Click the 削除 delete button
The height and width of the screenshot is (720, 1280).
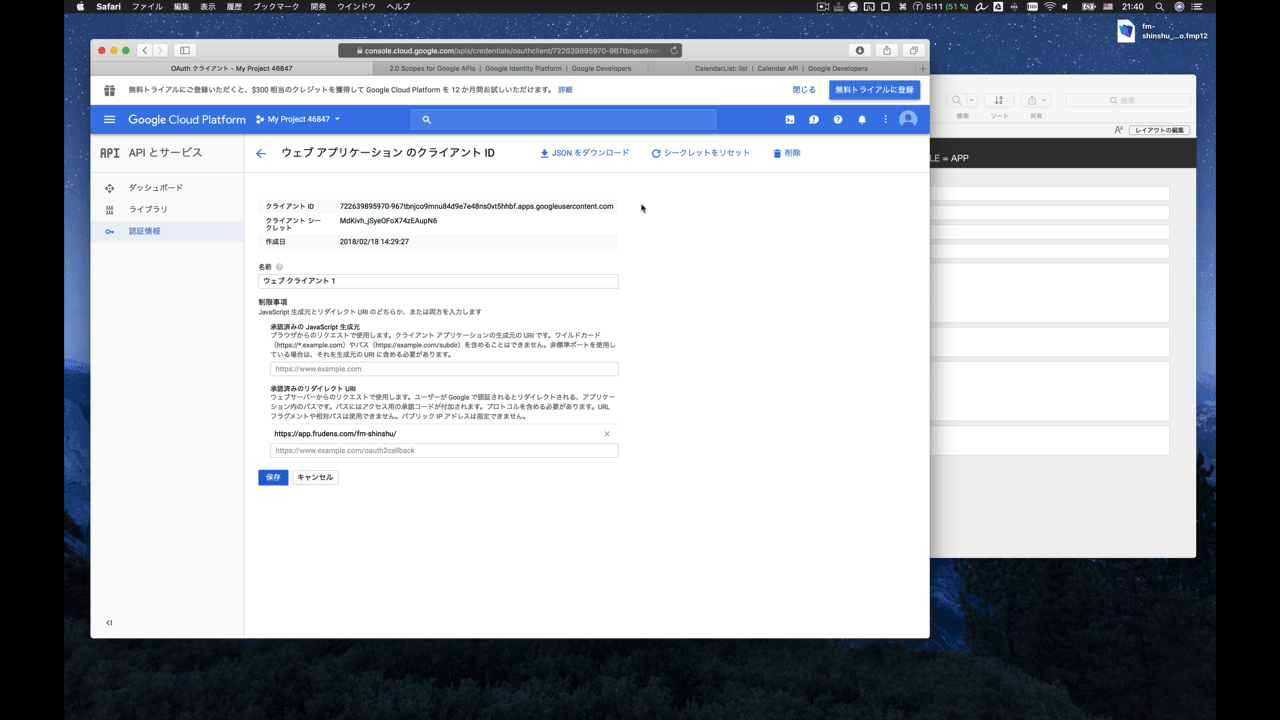pos(787,153)
